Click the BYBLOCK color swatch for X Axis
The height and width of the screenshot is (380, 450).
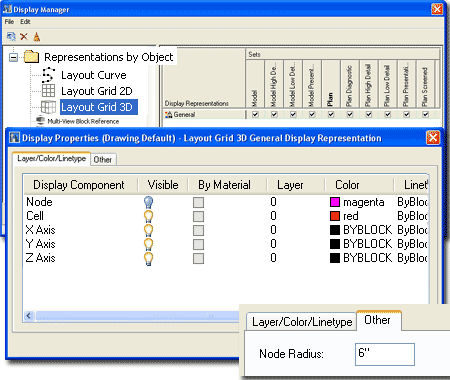(335, 230)
